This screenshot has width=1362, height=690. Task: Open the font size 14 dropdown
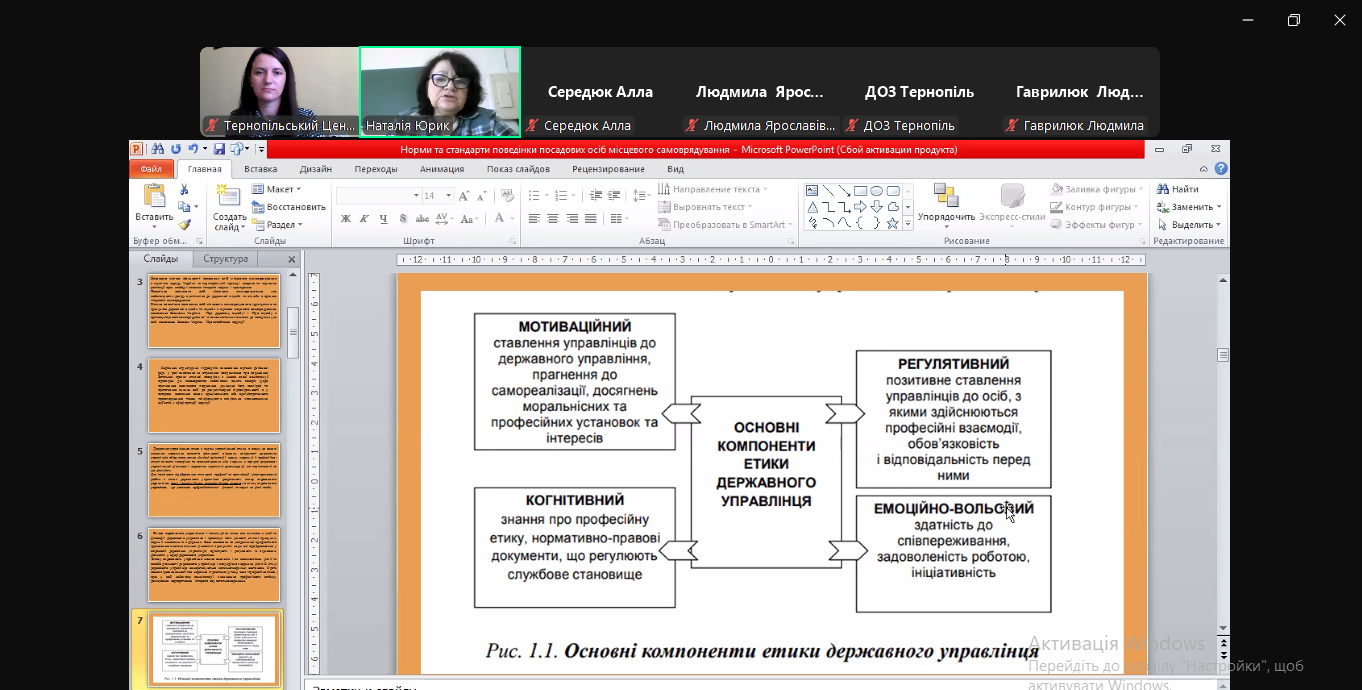[x=449, y=196]
